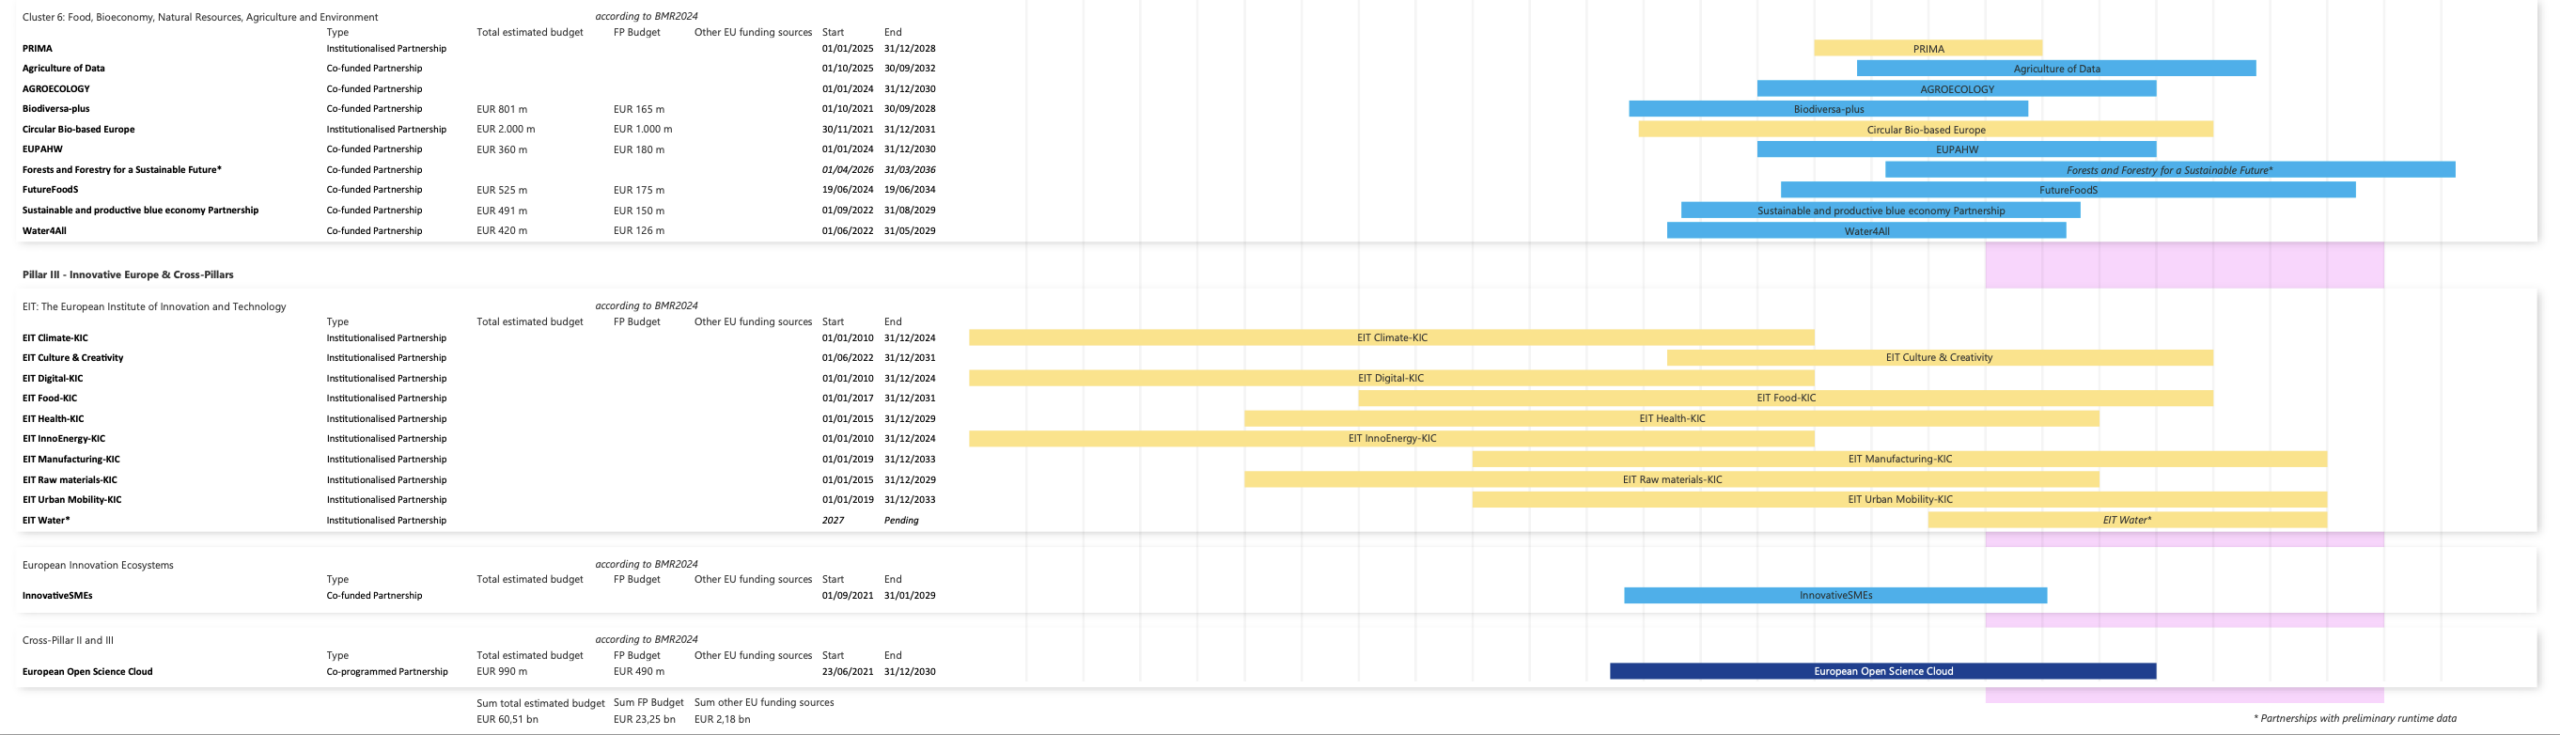2560x735 pixels.
Task: Click the large pink shaded block under Water4All
Action: point(2184,265)
